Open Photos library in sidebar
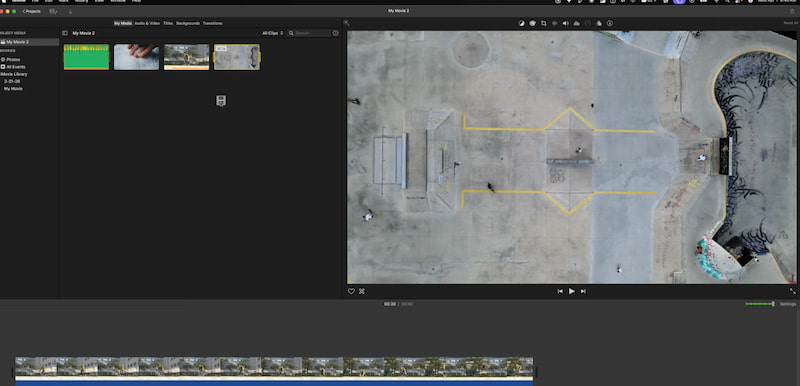This screenshot has width=800, height=386. point(13,60)
